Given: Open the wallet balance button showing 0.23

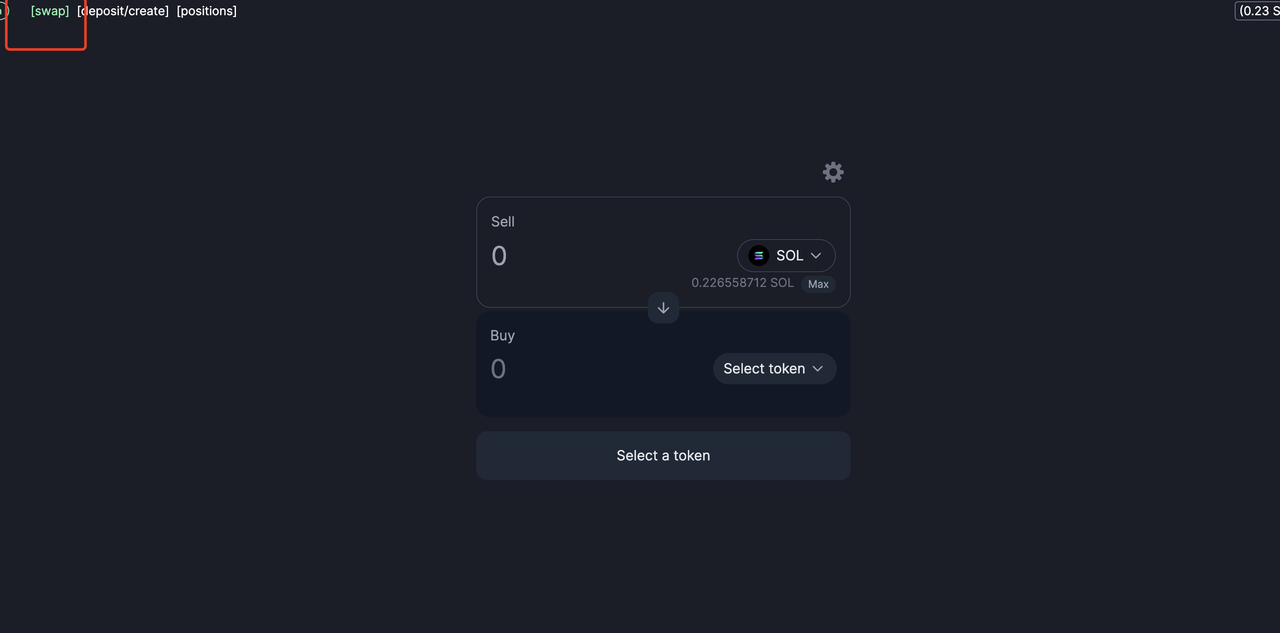Looking at the screenshot, I should click(x=1257, y=11).
